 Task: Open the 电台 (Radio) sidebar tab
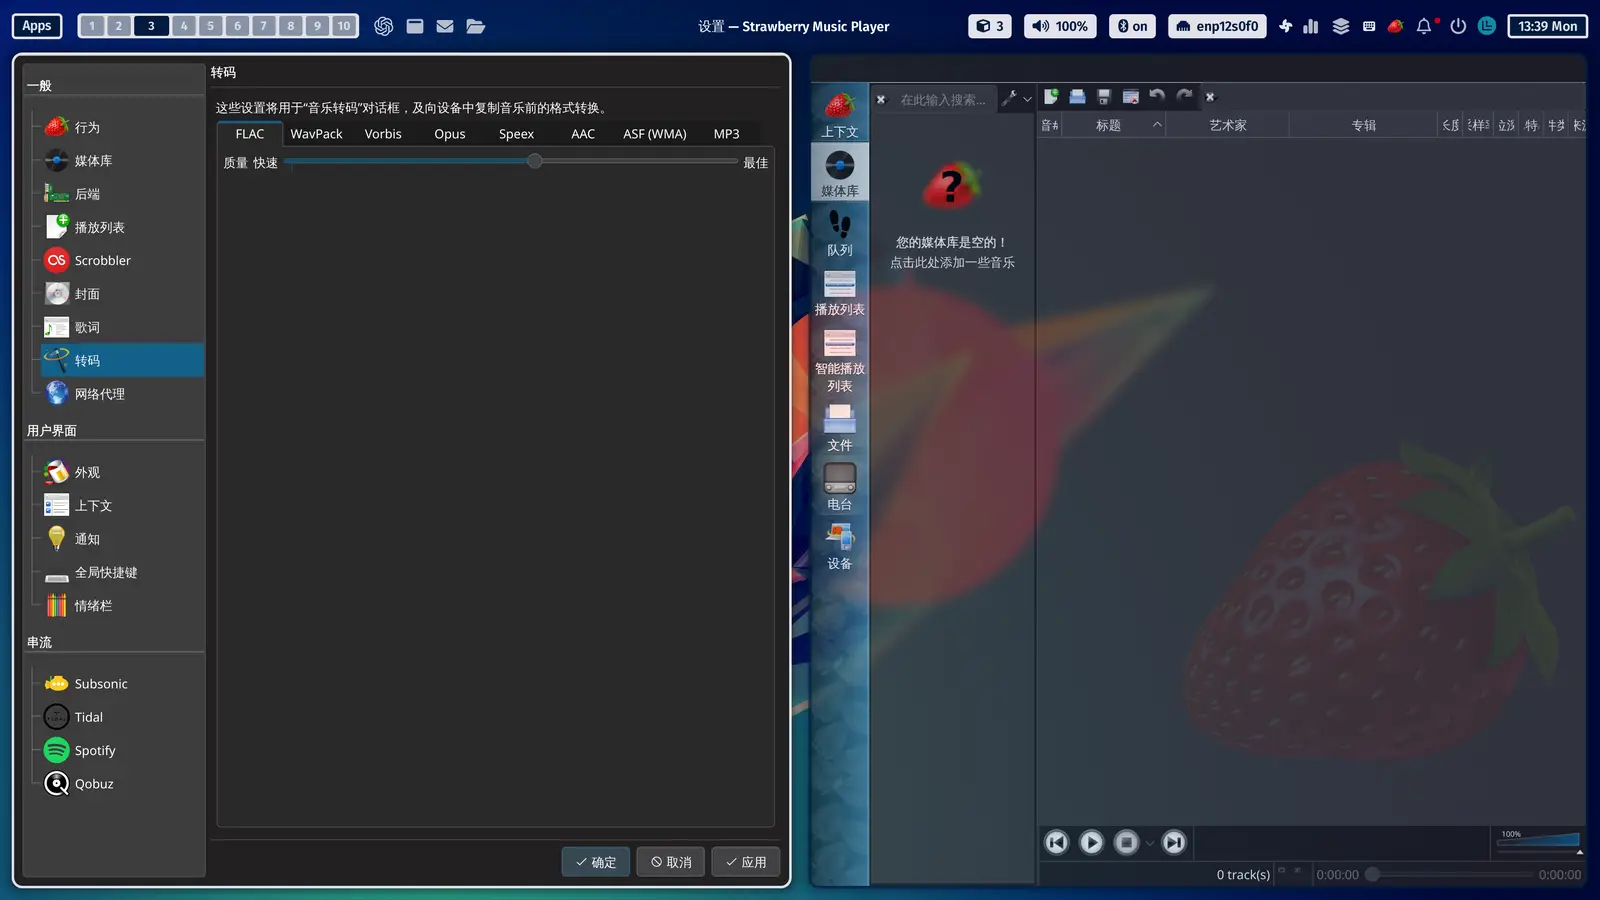click(840, 487)
